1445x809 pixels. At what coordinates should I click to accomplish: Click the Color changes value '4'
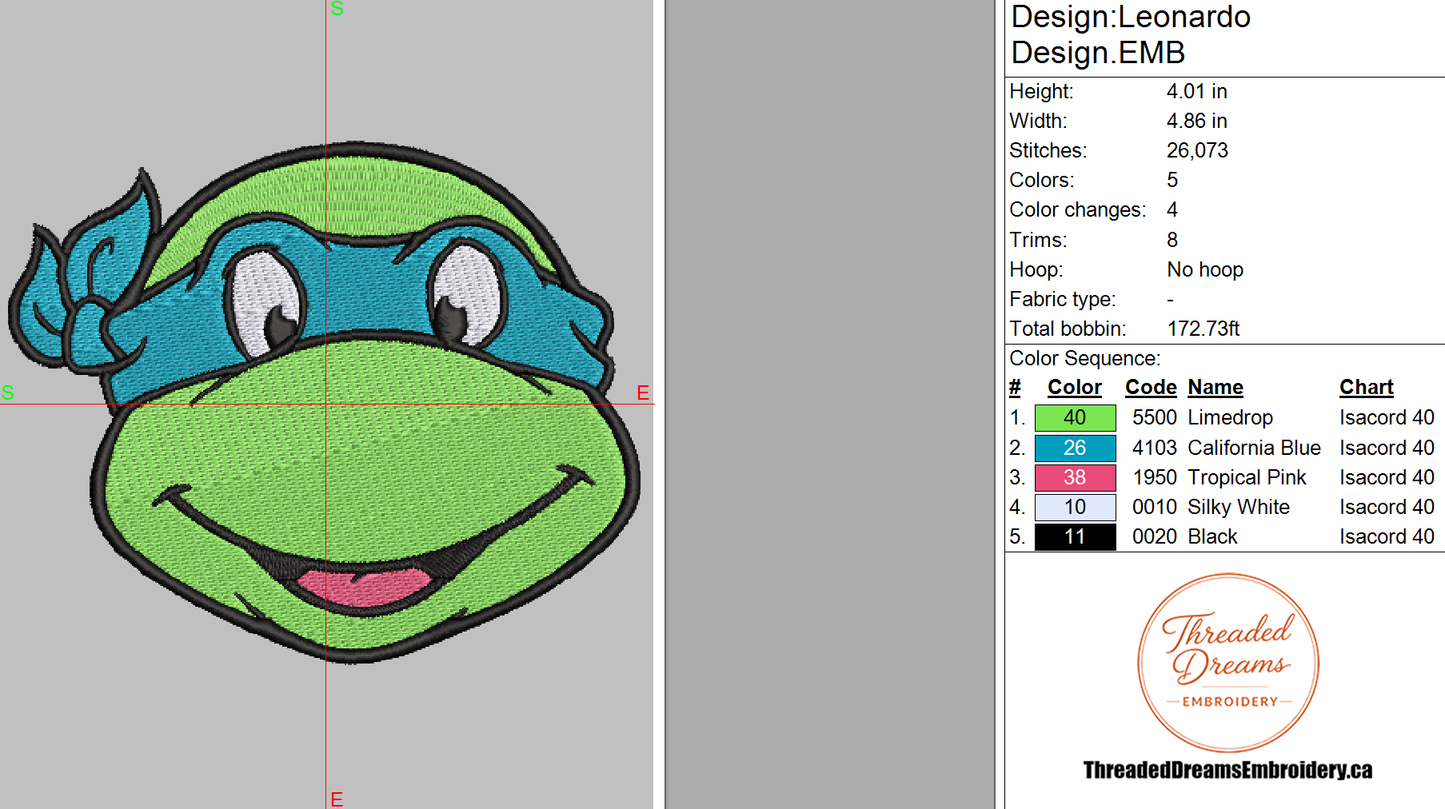1172,210
